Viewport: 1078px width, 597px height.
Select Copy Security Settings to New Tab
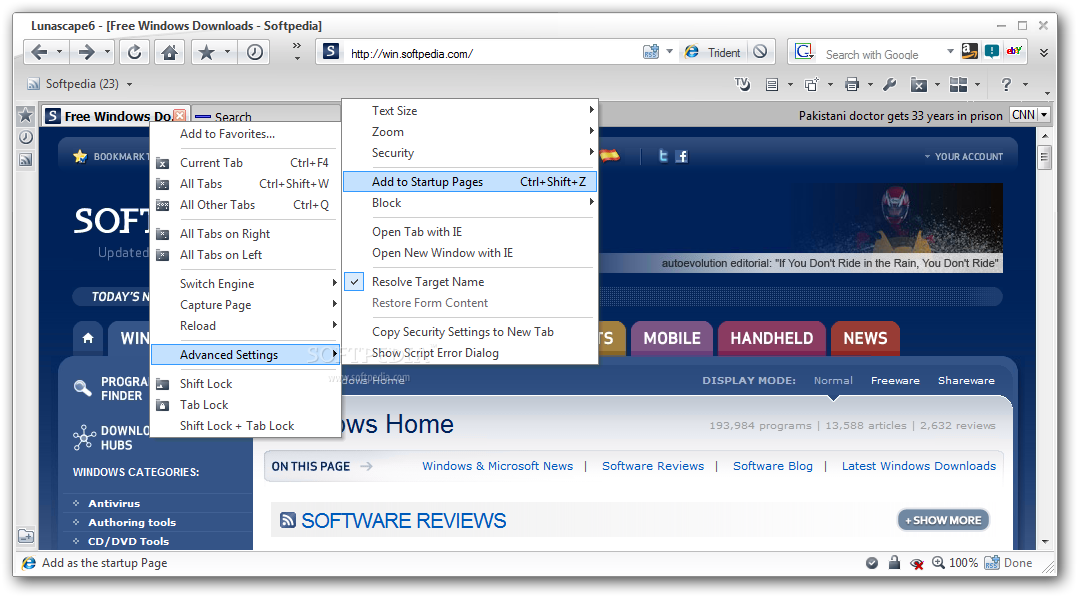(x=470, y=332)
